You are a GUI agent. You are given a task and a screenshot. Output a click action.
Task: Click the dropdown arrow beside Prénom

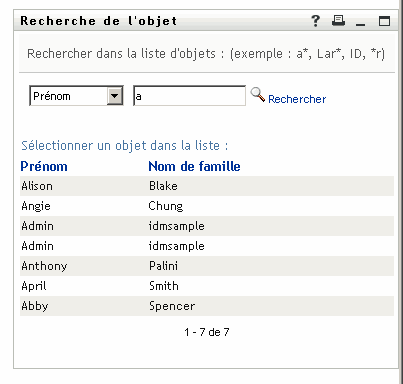tap(115, 96)
